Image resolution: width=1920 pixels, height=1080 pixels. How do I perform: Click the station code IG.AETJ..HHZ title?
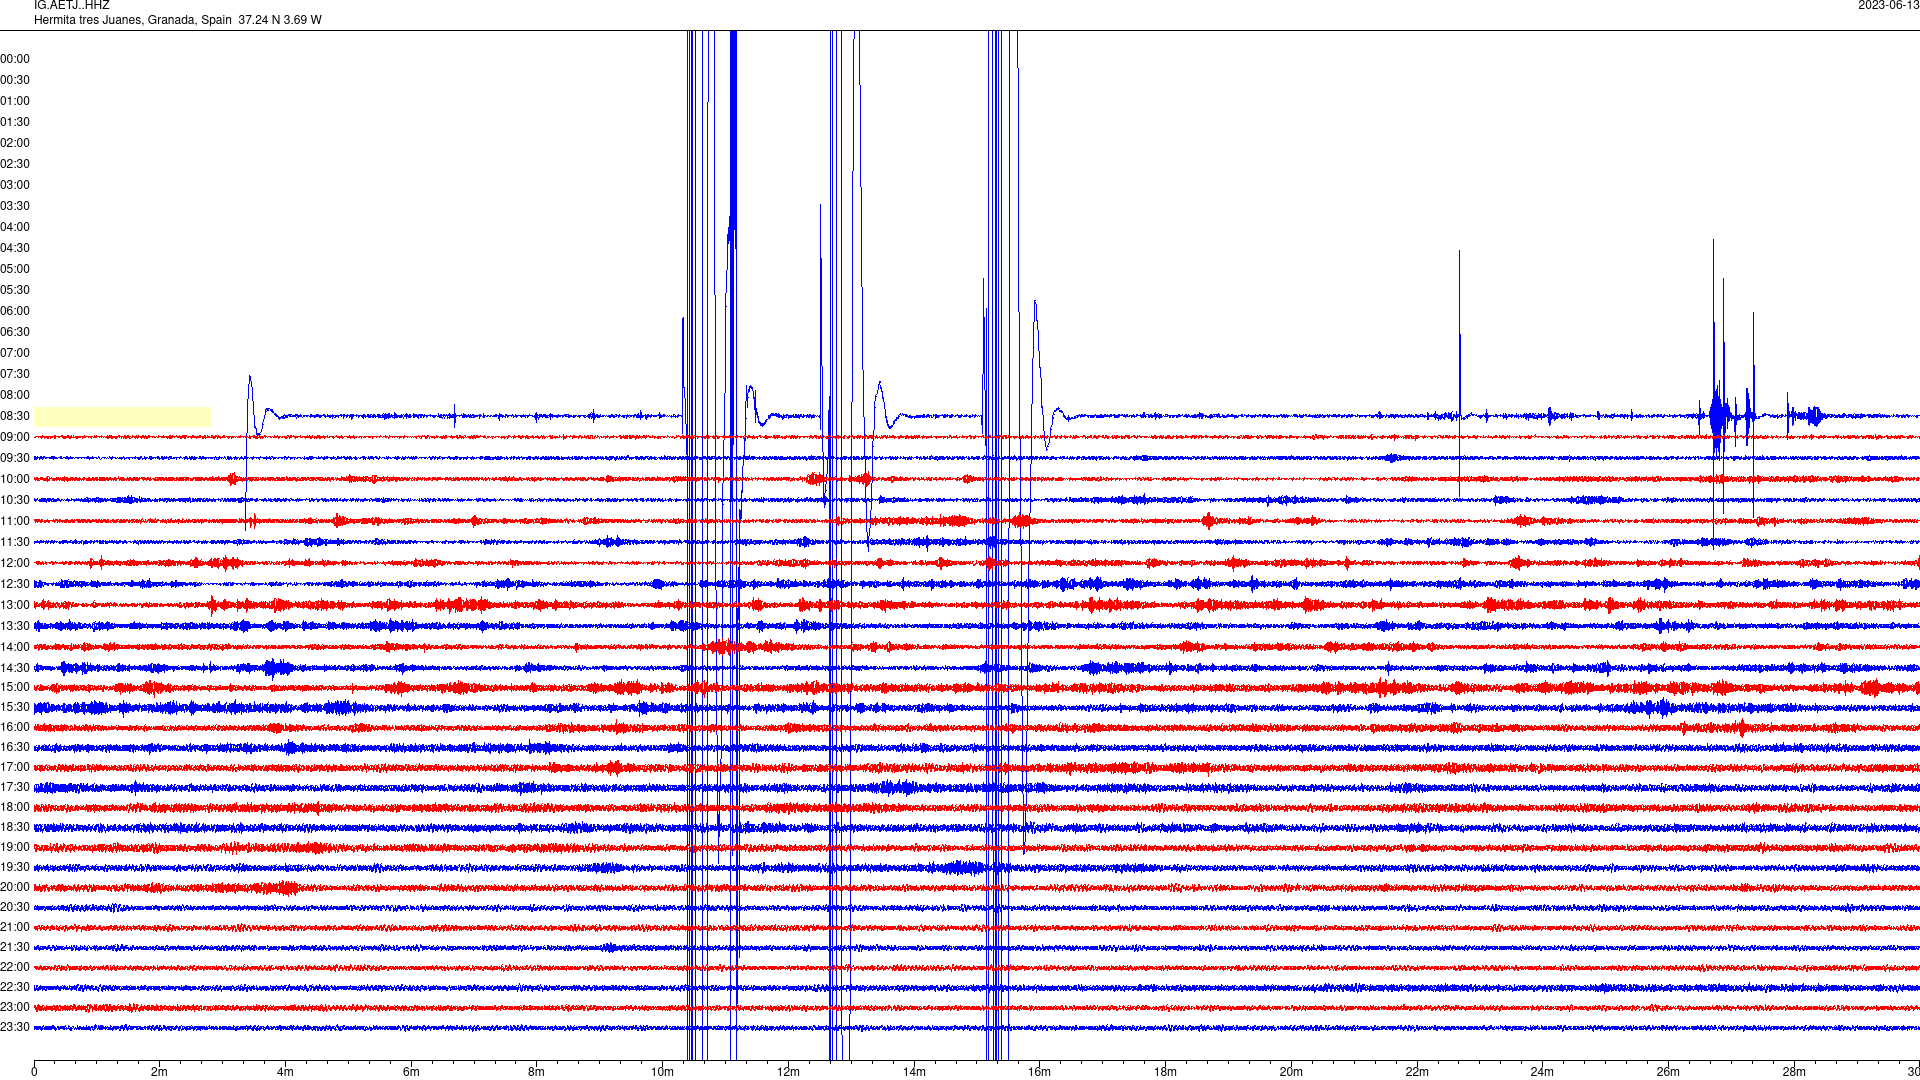(x=72, y=5)
